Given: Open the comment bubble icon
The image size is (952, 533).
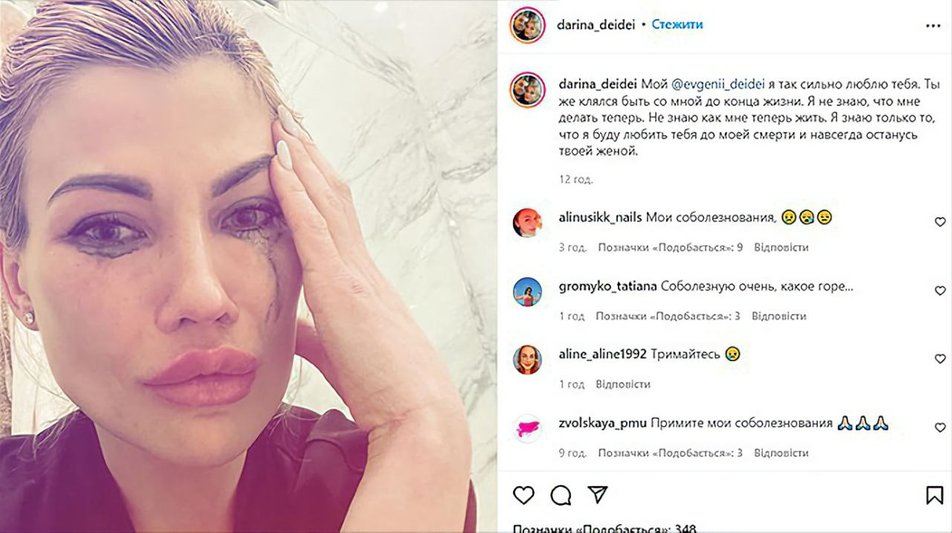Looking at the screenshot, I should tap(560, 495).
